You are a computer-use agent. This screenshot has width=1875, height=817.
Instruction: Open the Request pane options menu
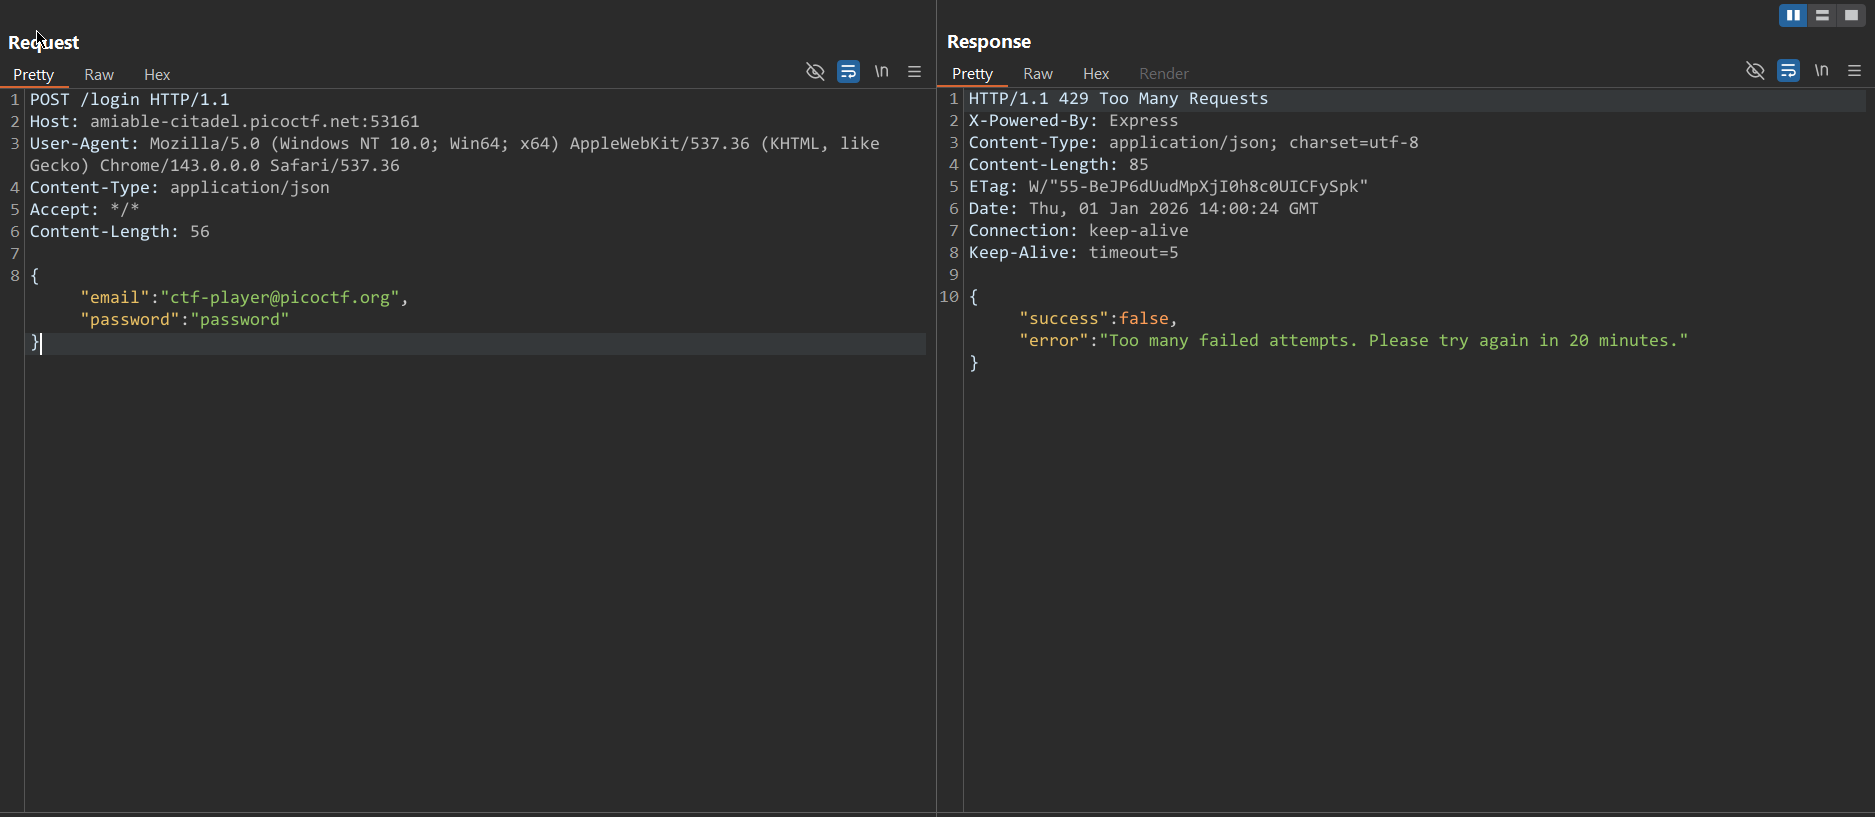914,72
